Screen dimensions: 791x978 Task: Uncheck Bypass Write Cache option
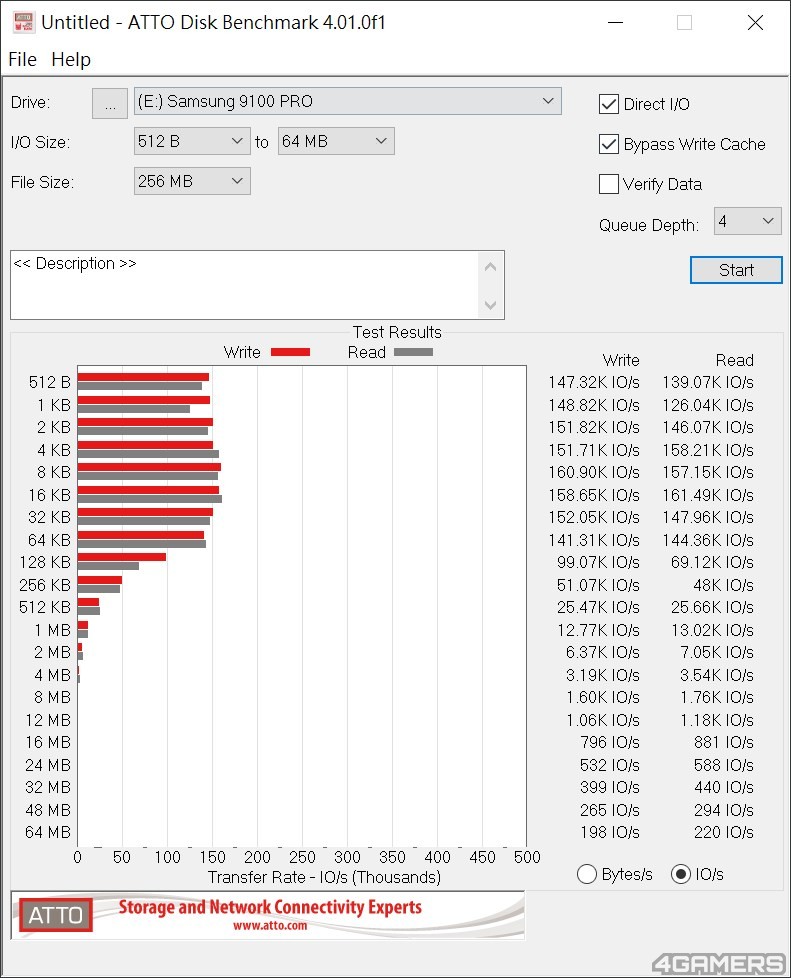[608, 144]
